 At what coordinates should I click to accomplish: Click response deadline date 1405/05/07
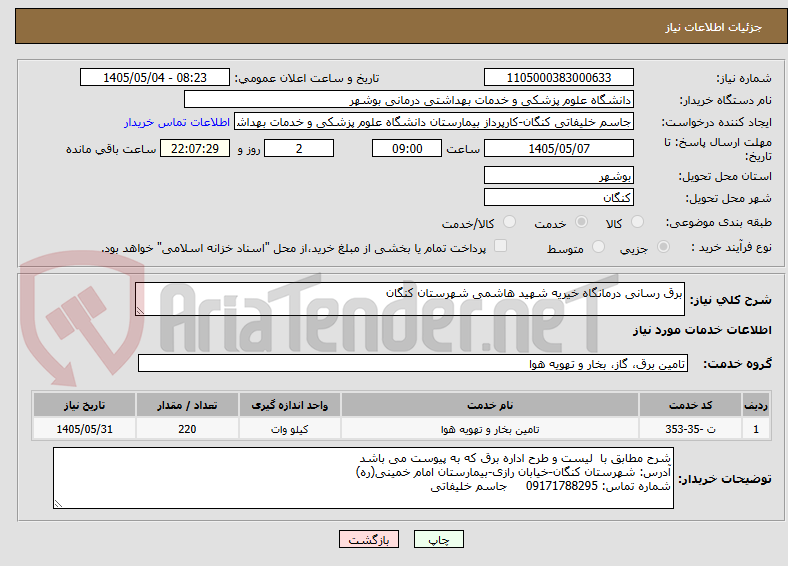tap(558, 148)
